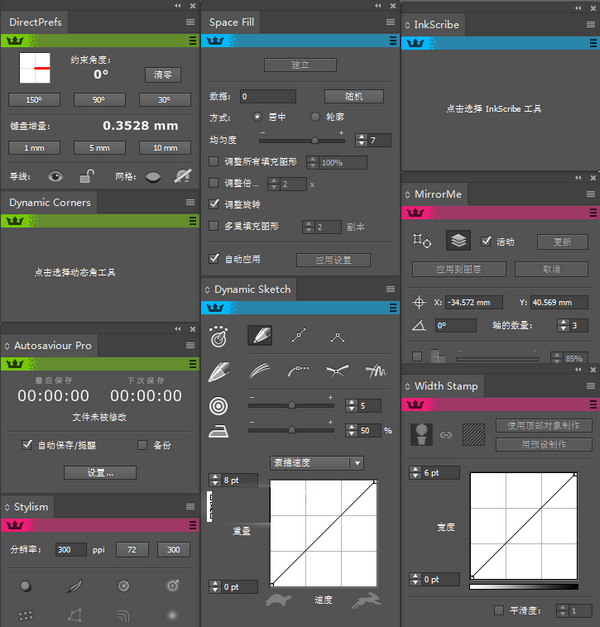600x627 pixels.
Task: Select the layers icon in MirrorMe
Action: (x=458, y=241)
